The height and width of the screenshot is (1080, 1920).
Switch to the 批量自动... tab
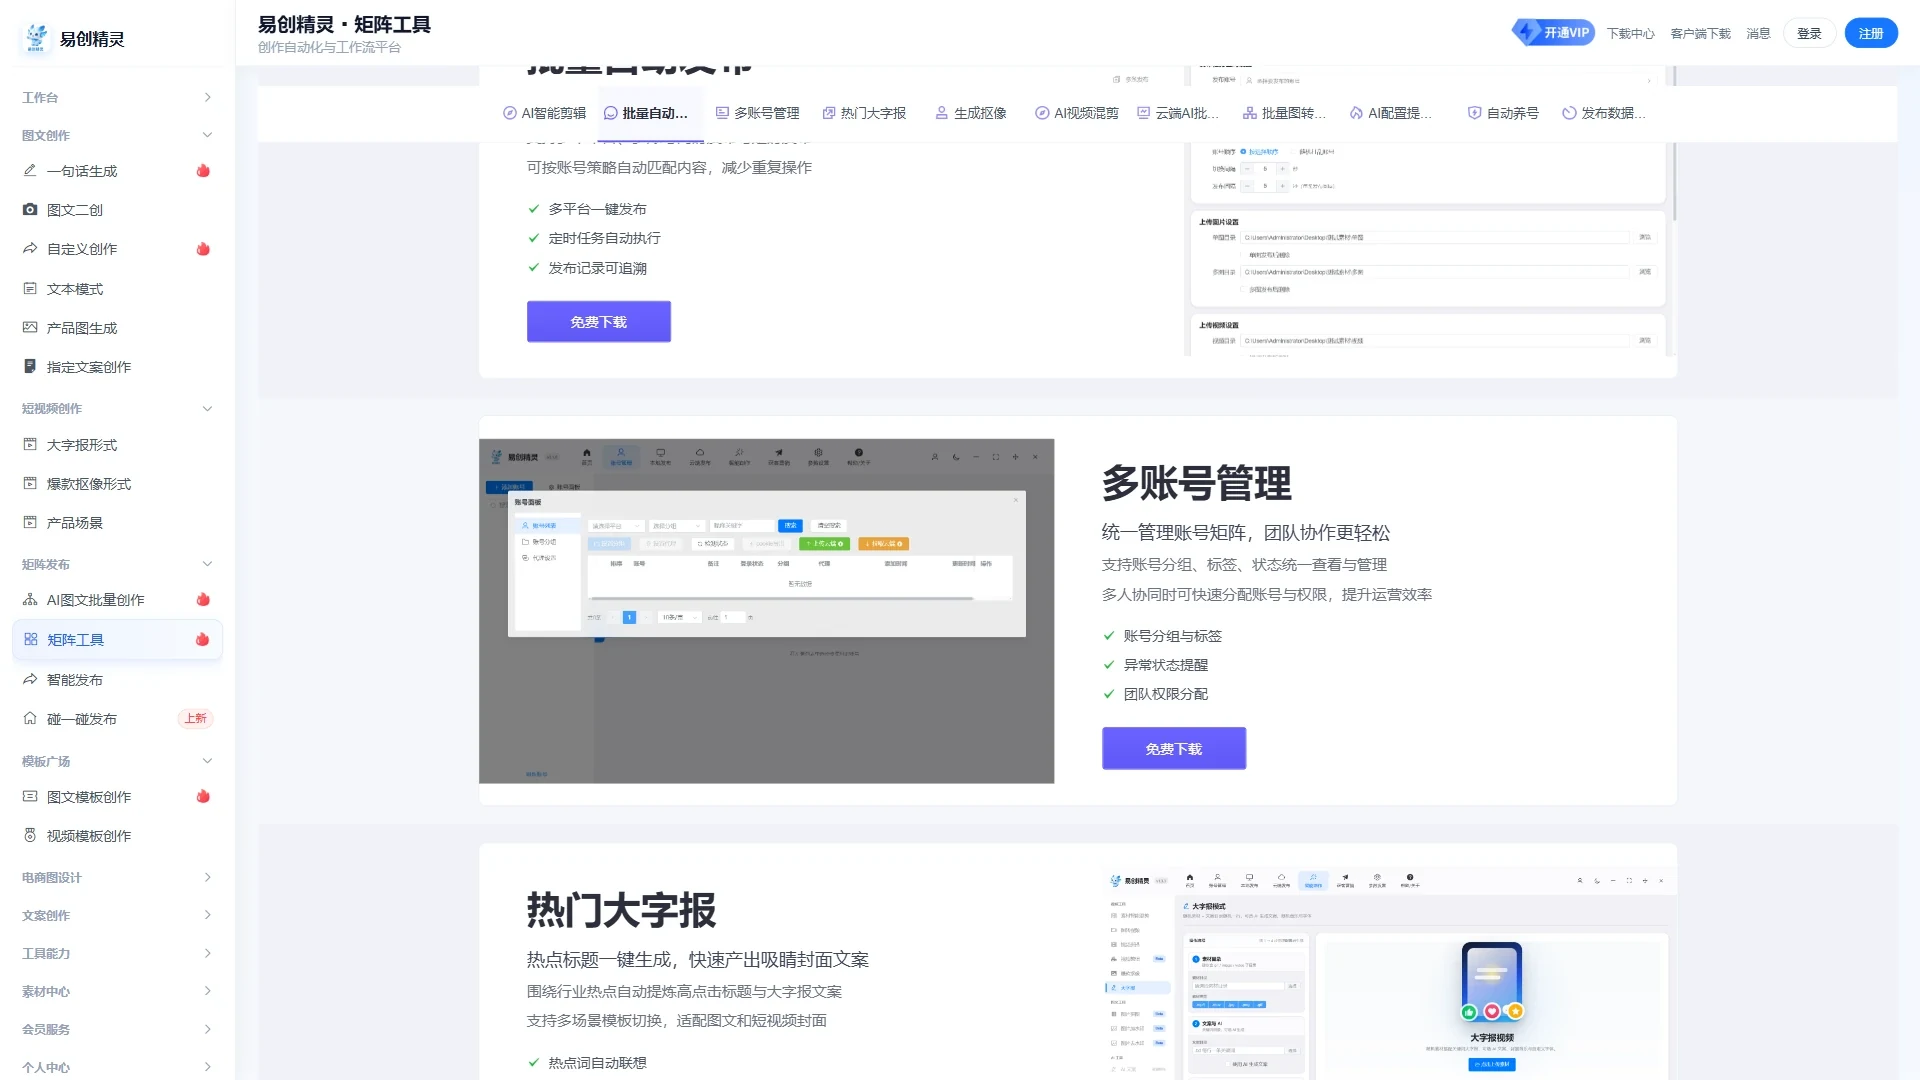(x=651, y=113)
